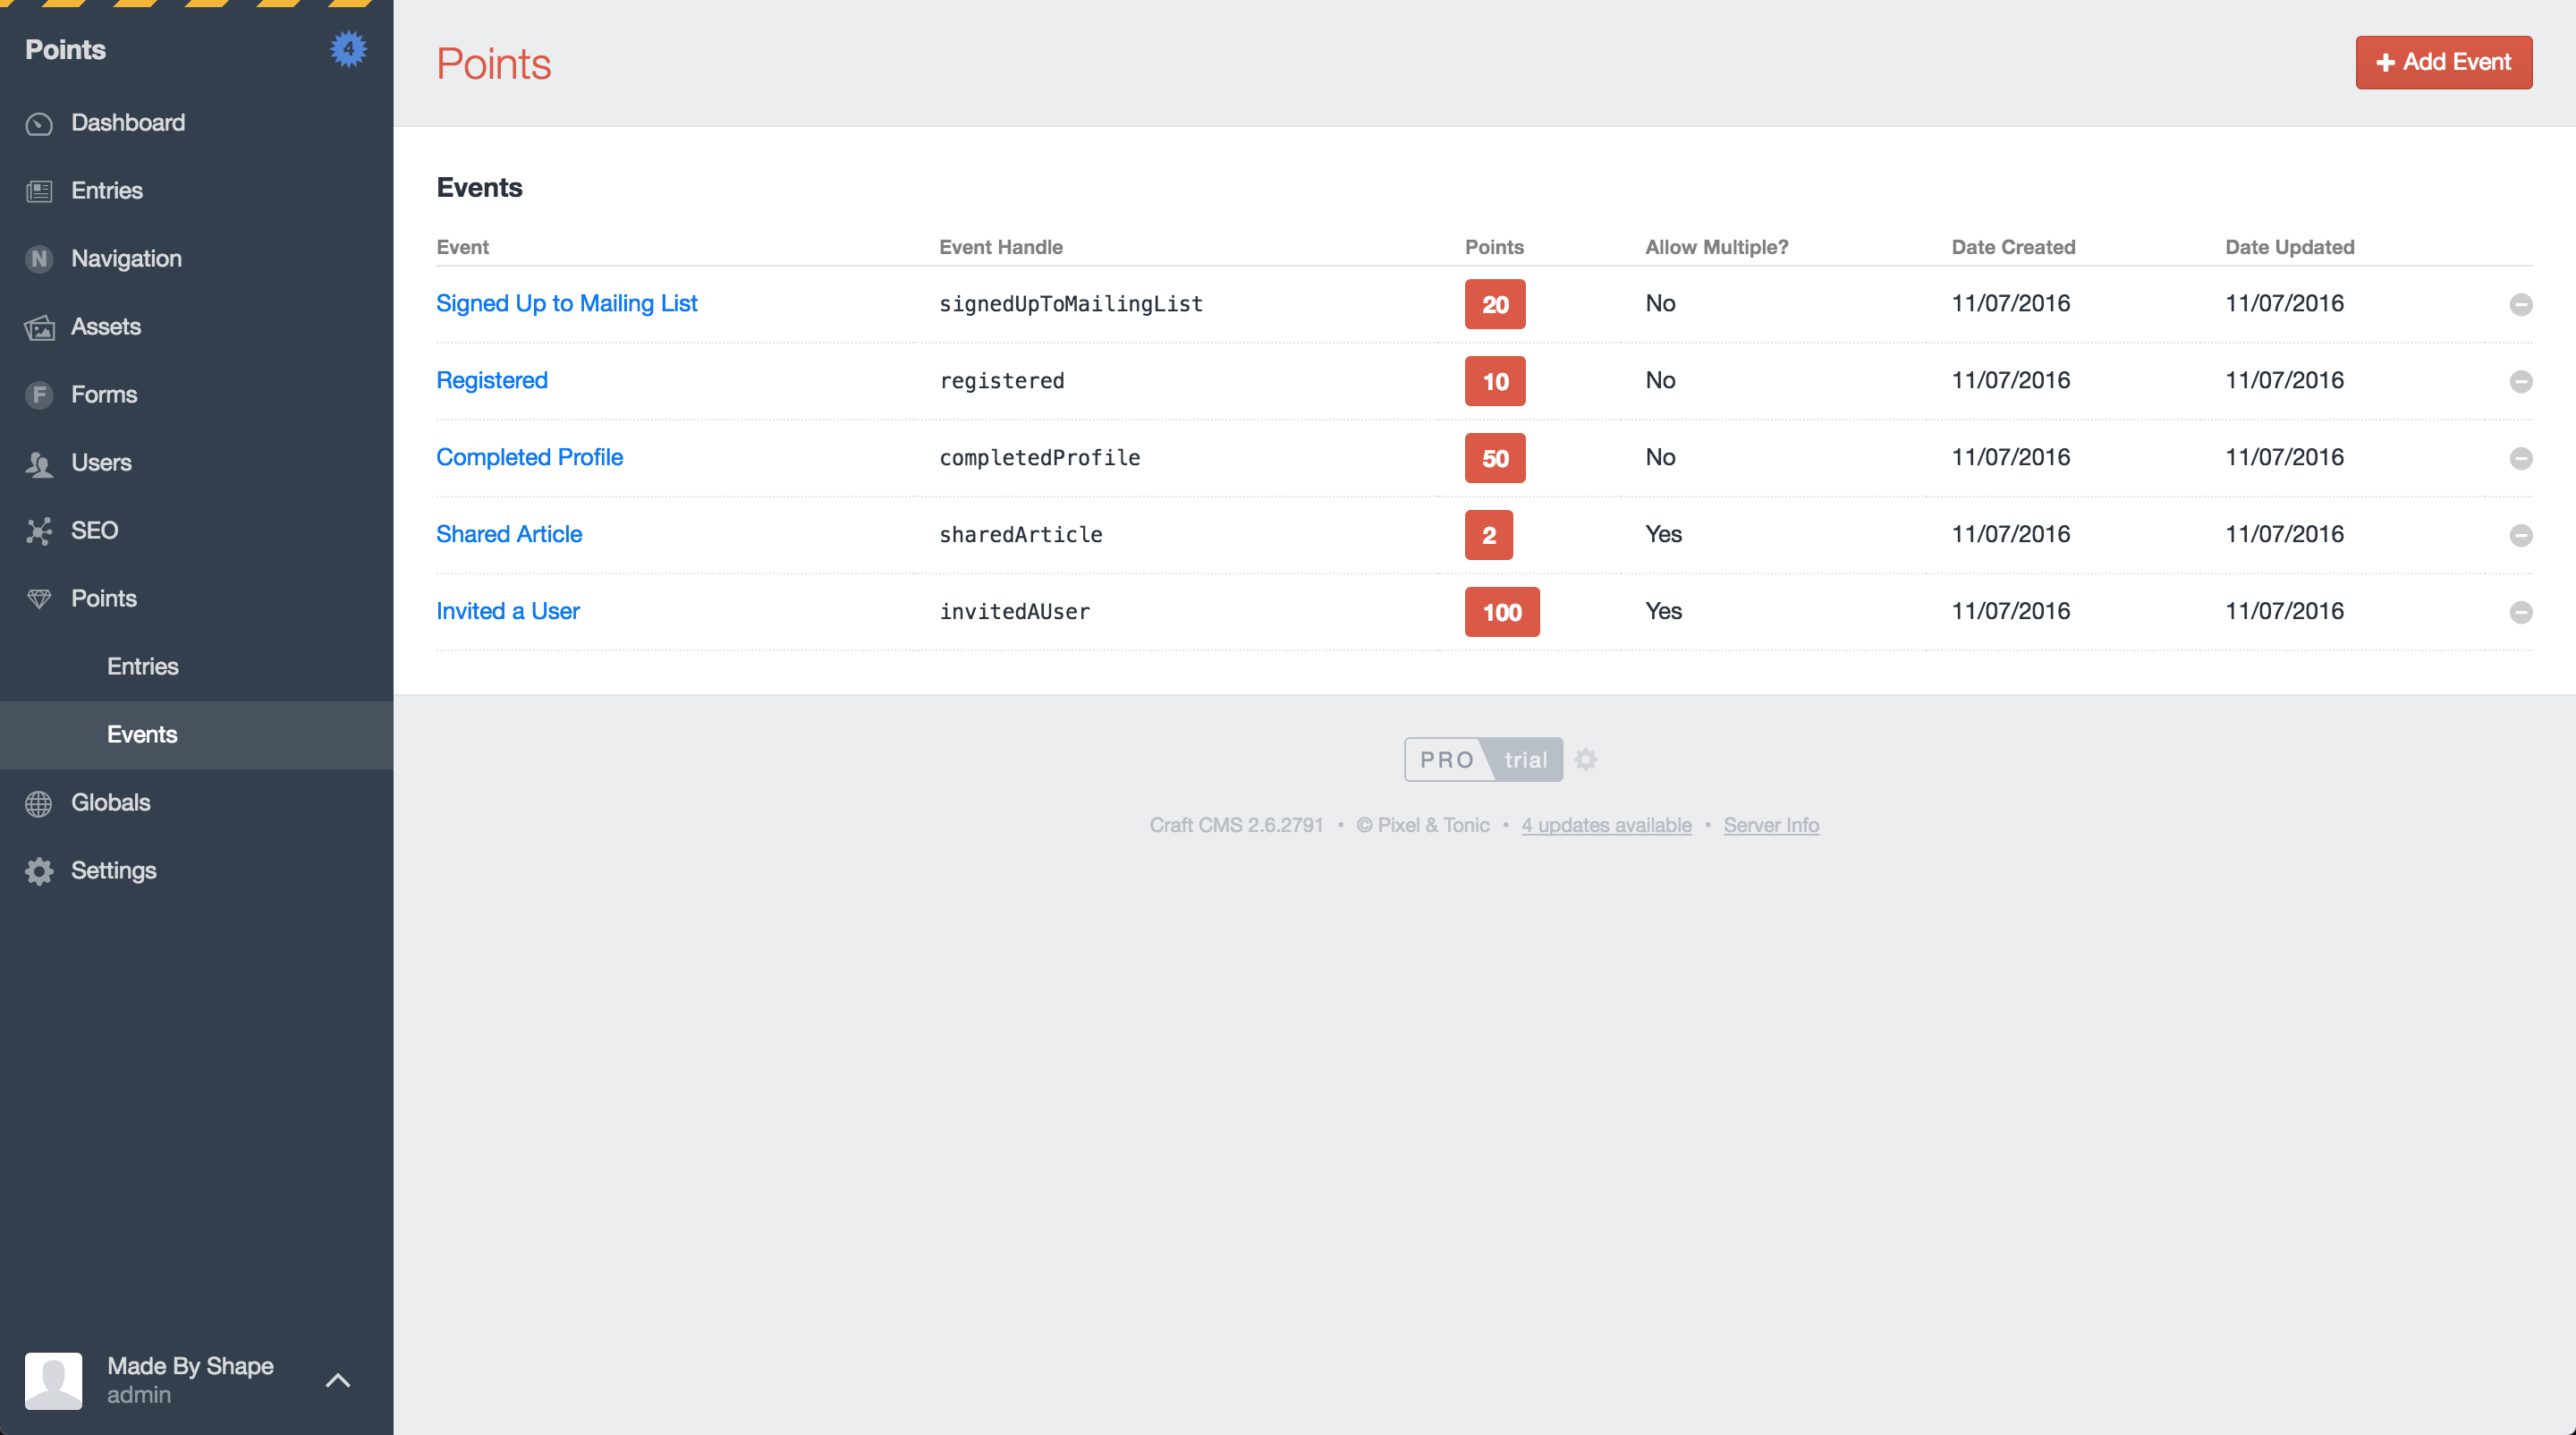The height and width of the screenshot is (1435, 2576).
Task: Click the sharedArticle handle text
Action: coord(1021,535)
